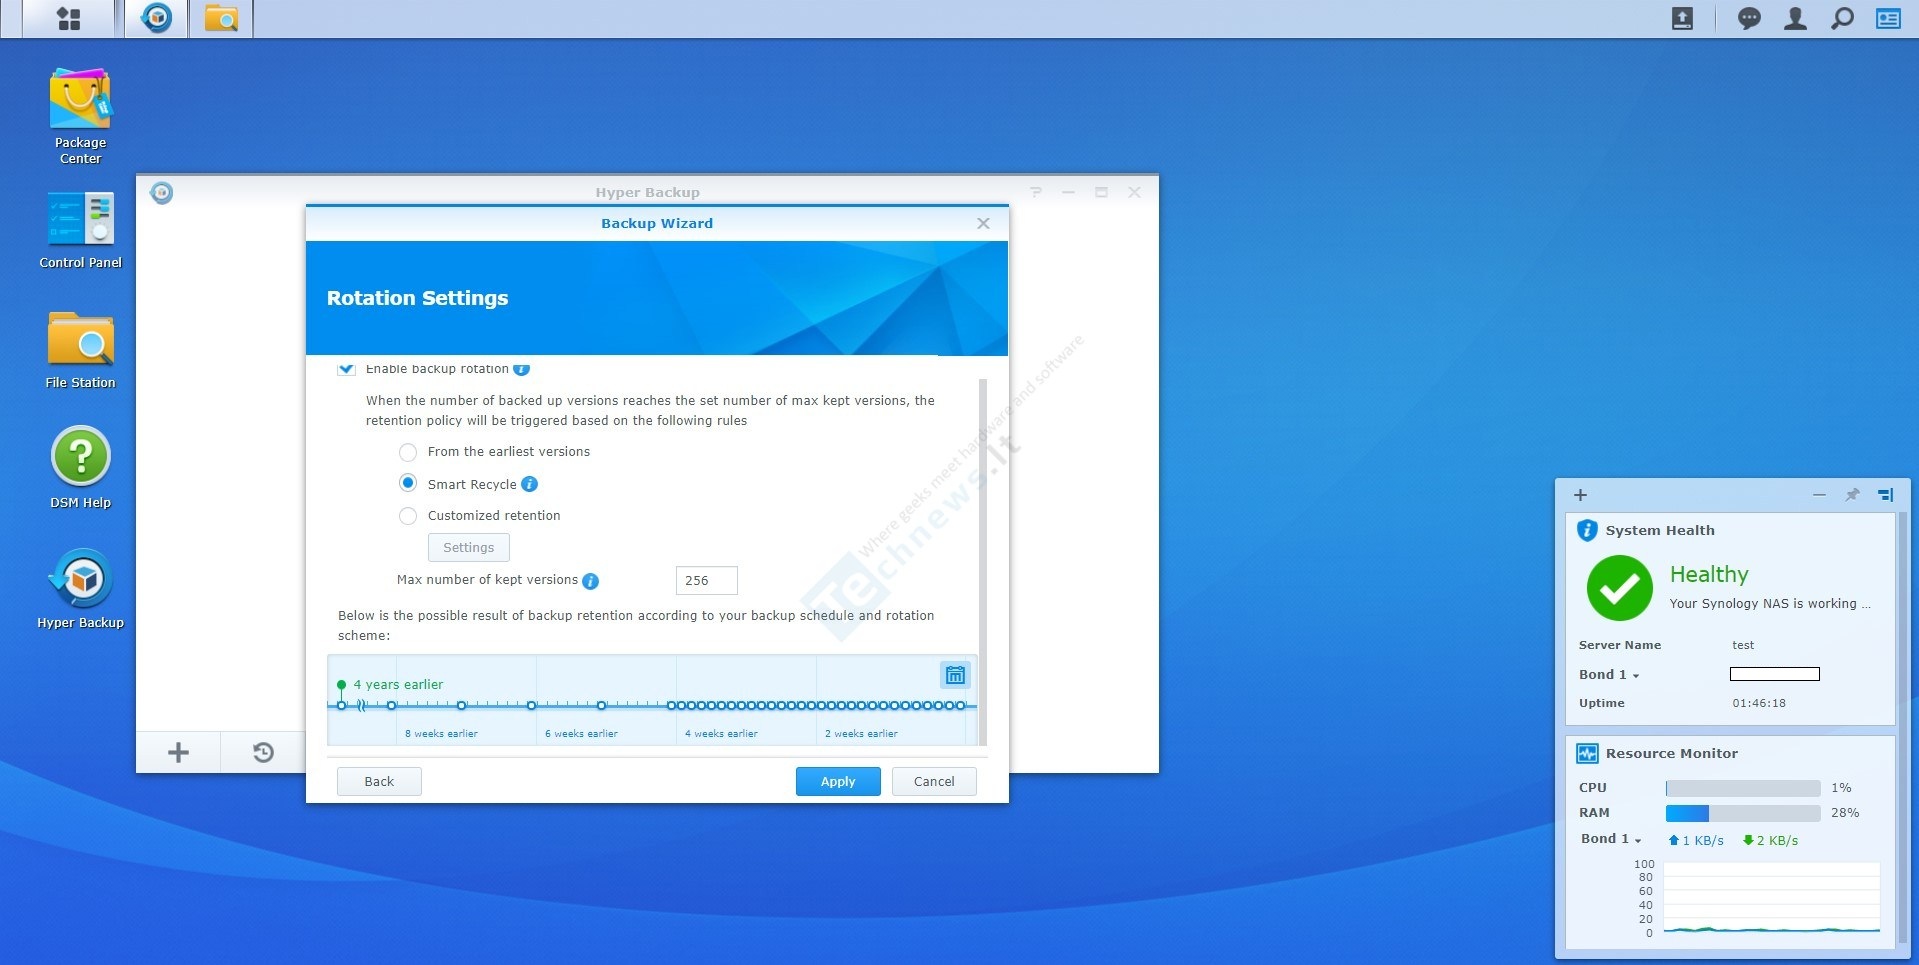Image resolution: width=1919 pixels, height=965 pixels.
Task: Click the Hyper Backup window logo icon
Action: (161, 192)
